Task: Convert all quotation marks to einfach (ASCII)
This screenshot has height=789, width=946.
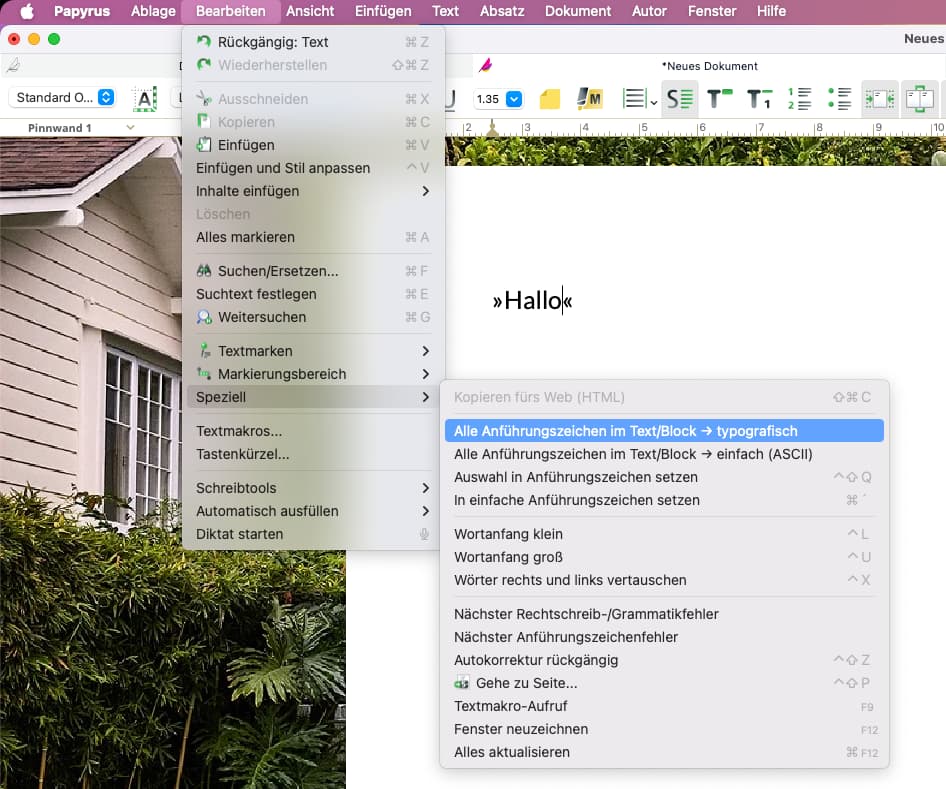Action: pos(664,454)
